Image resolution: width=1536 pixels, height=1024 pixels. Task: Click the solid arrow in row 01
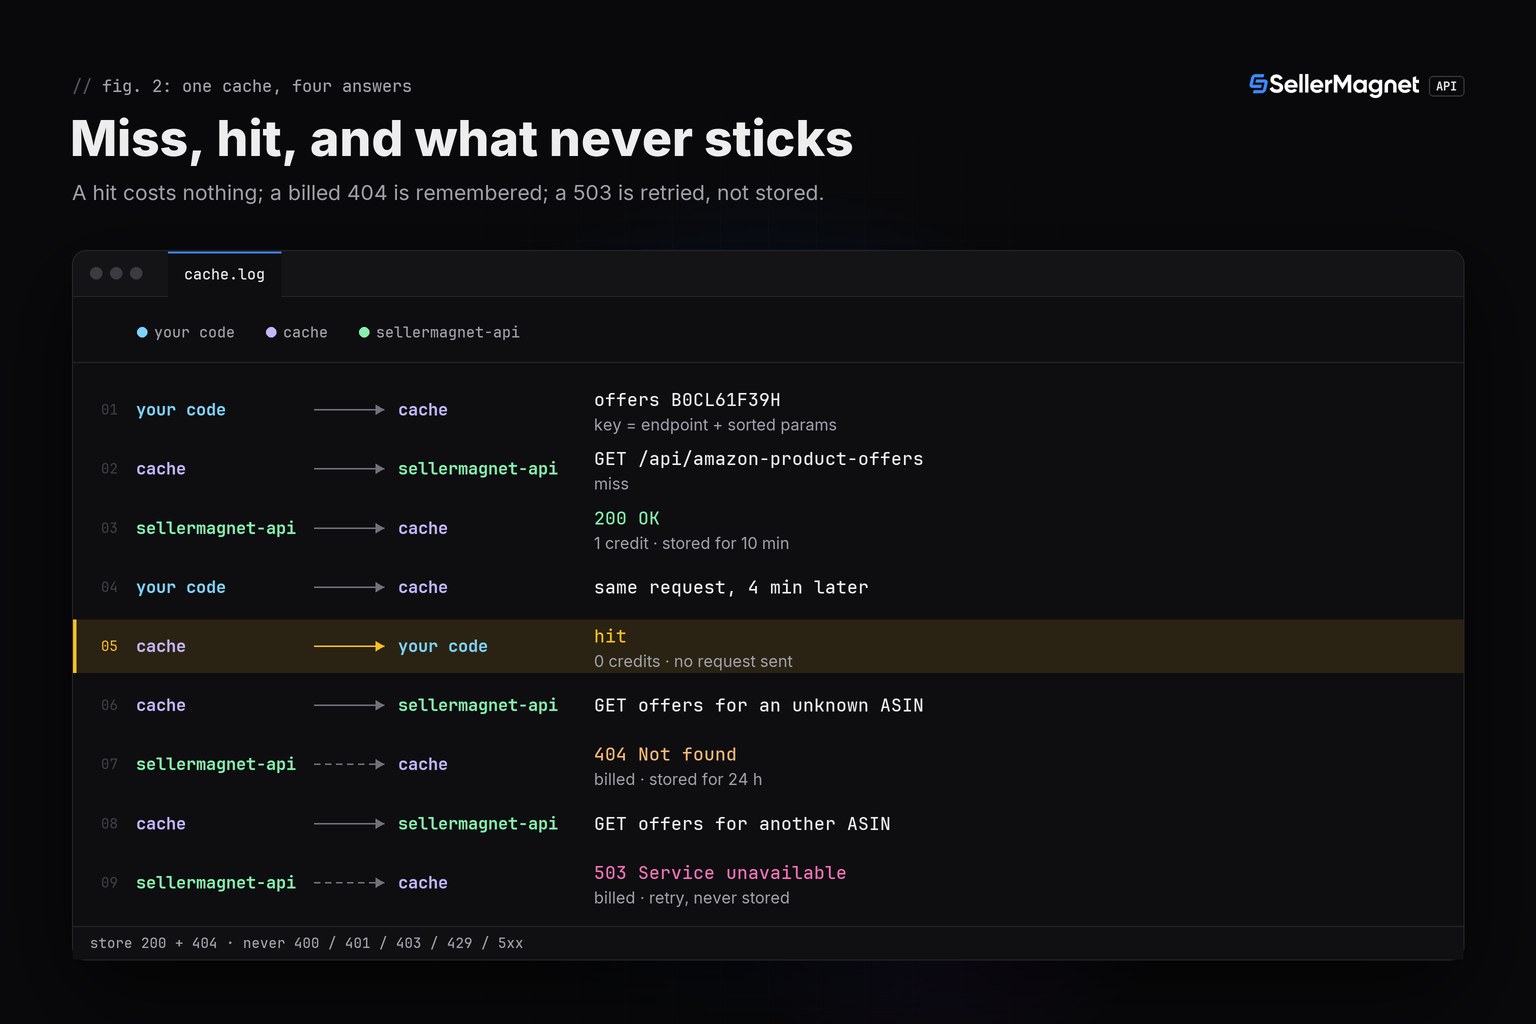coord(349,410)
